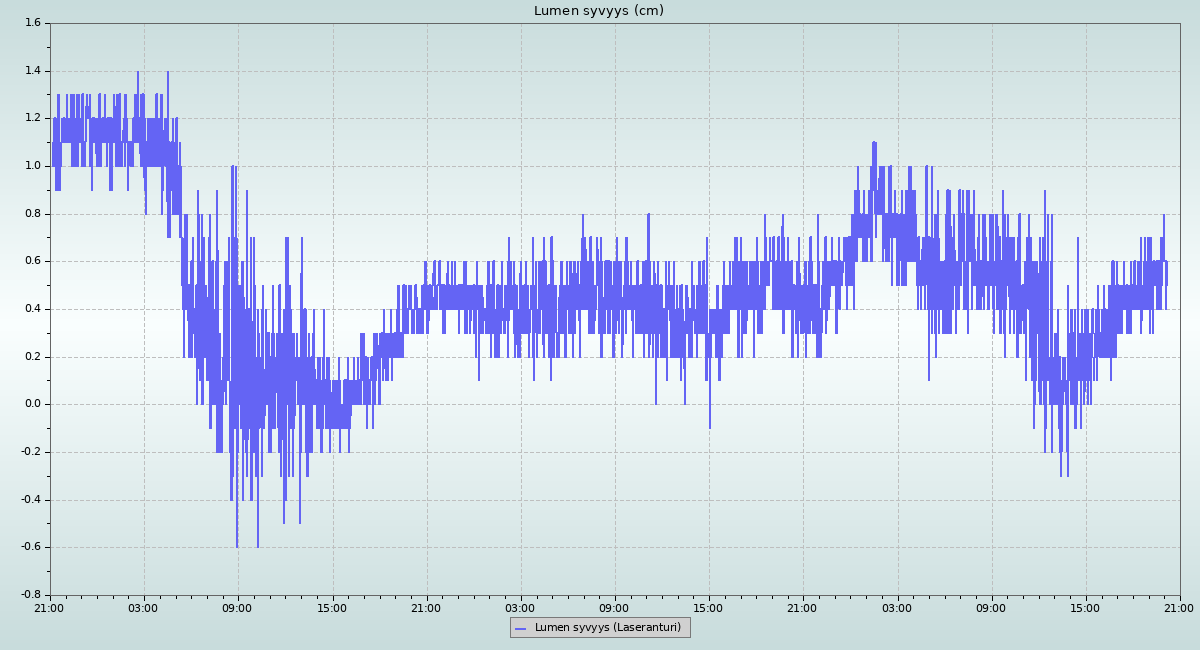This screenshot has height=650, width=1200.
Task: Click the 0.8 value on the y-axis
Action: [x=32, y=214]
